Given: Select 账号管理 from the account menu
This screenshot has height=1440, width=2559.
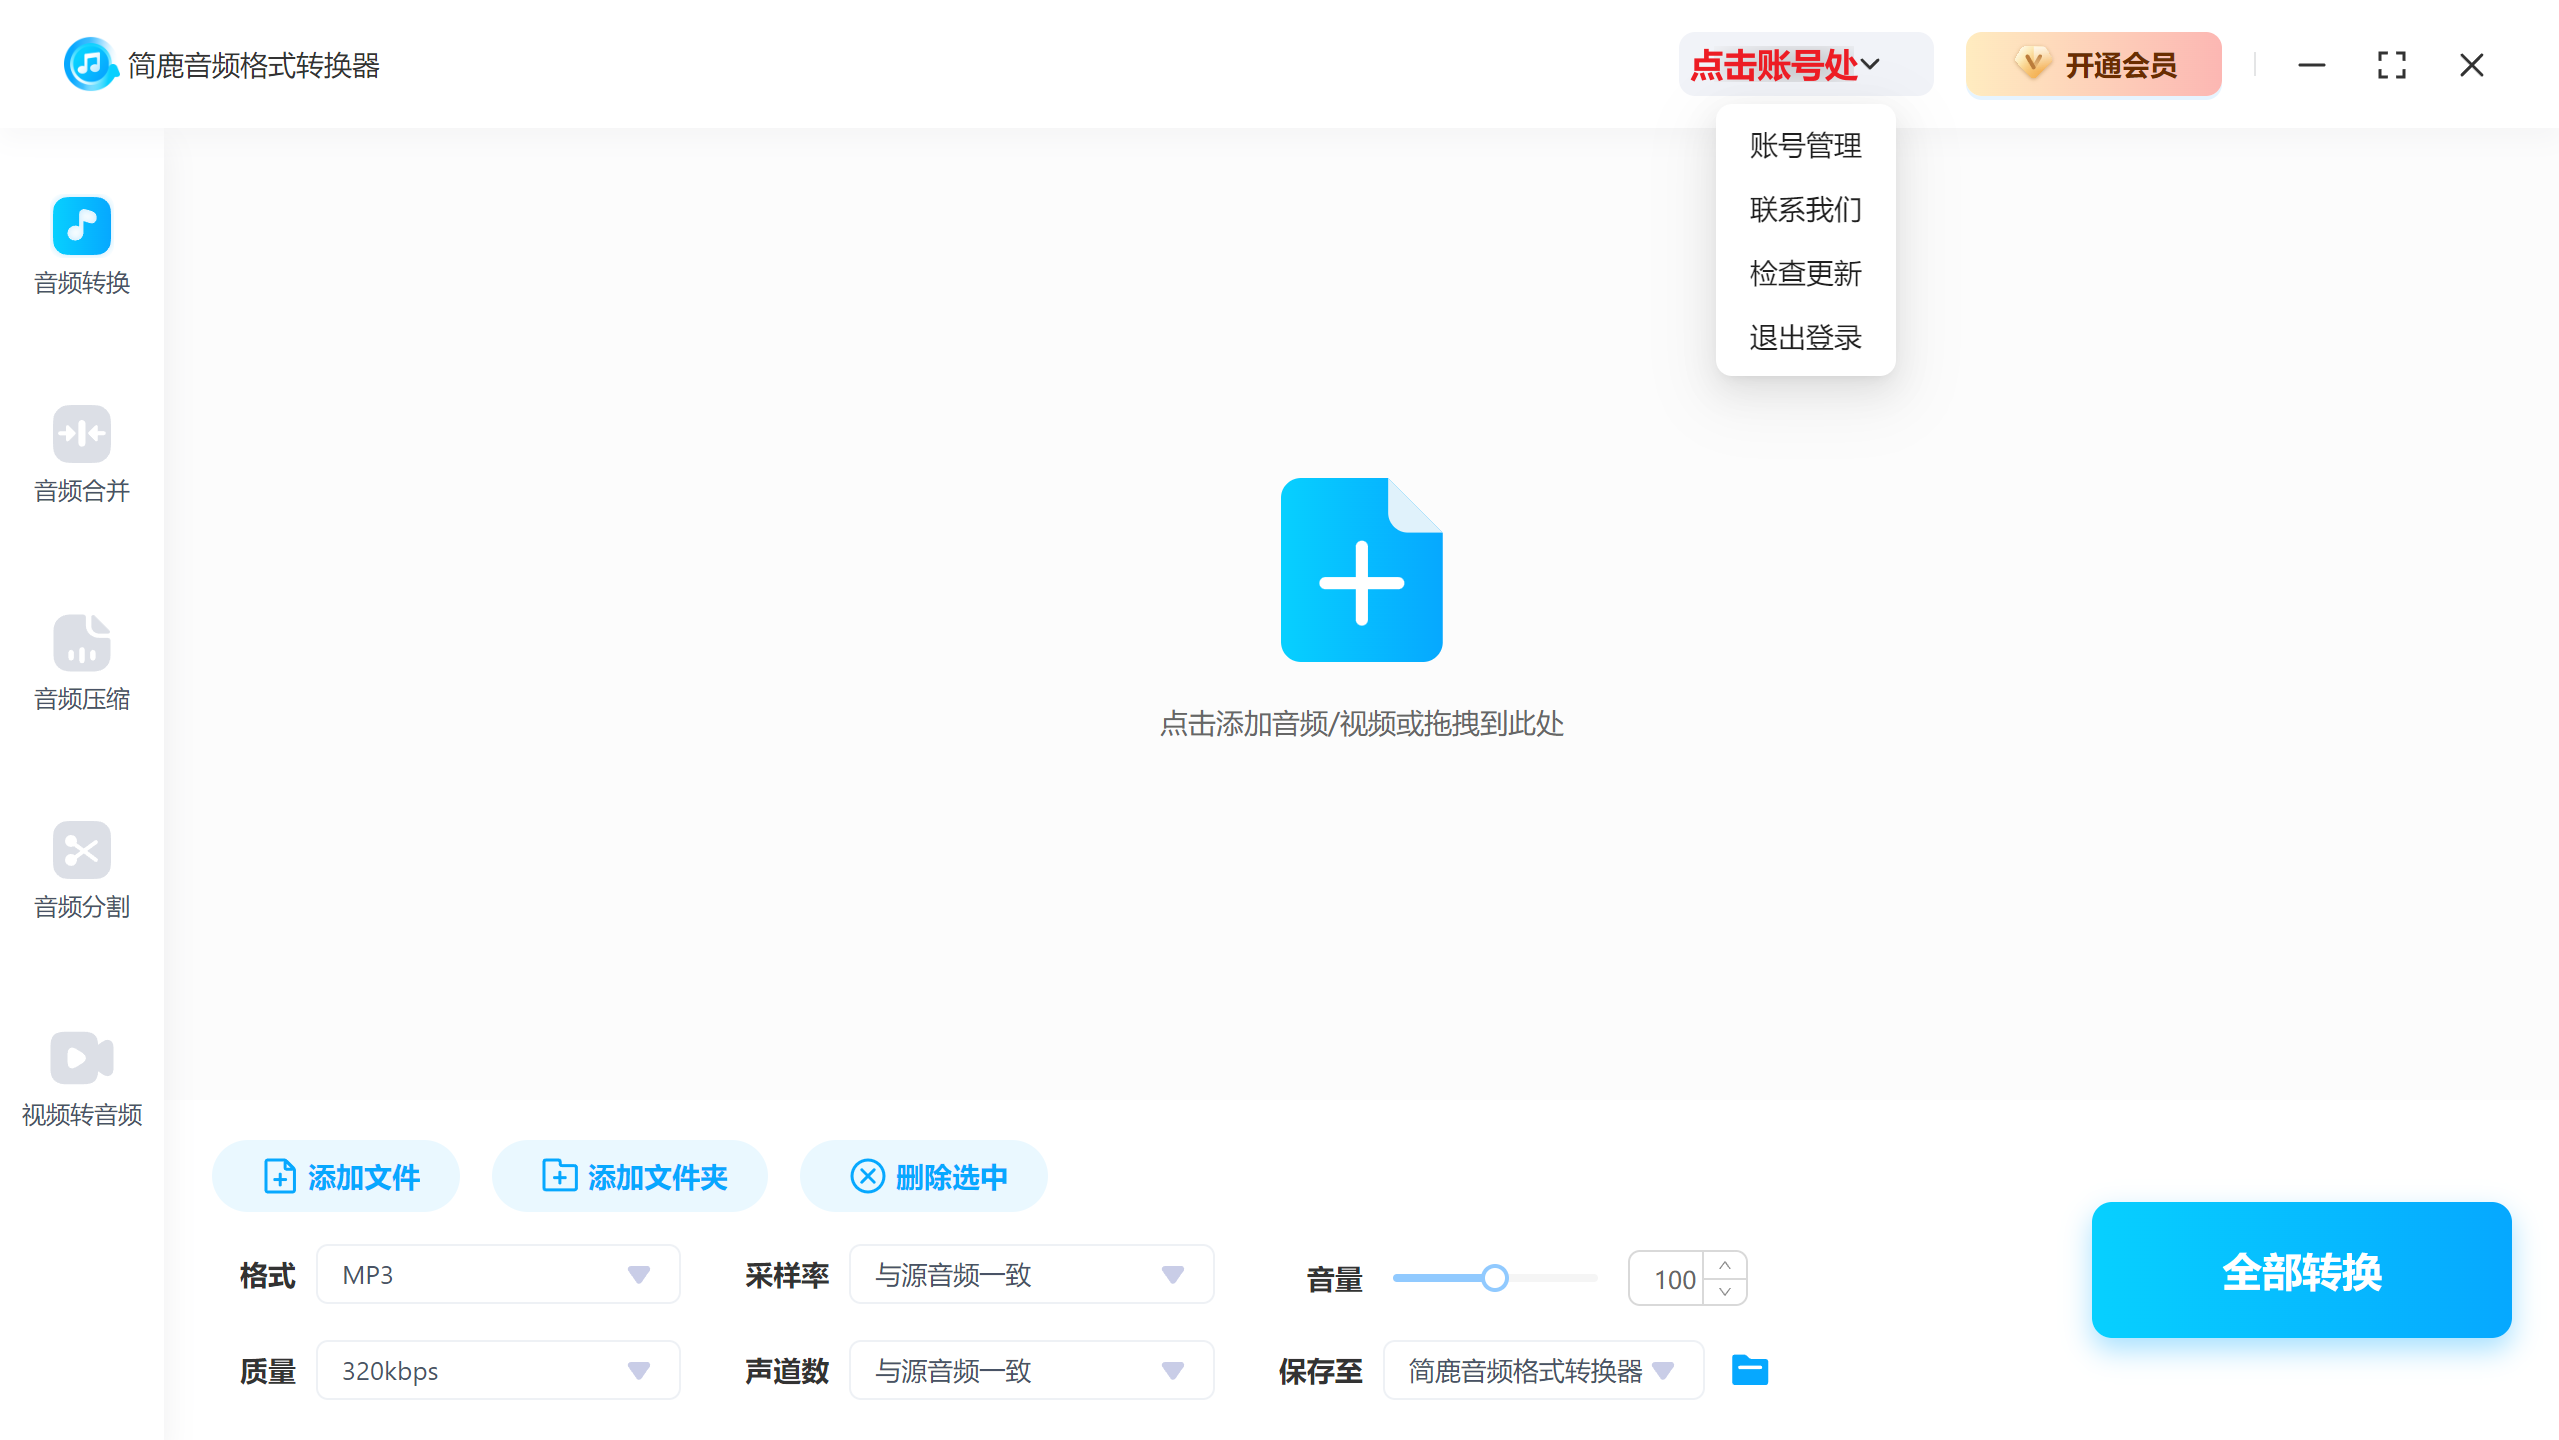Looking at the screenshot, I should tap(1804, 146).
